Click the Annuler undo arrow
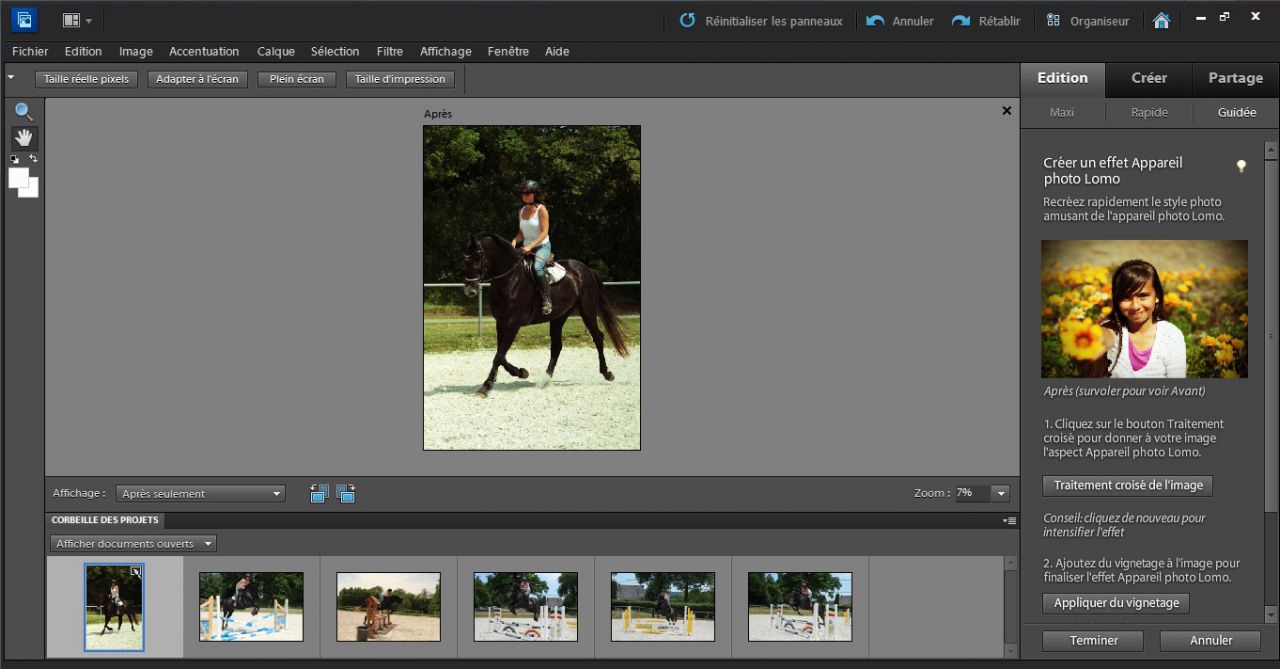 click(x=876, y=20)
